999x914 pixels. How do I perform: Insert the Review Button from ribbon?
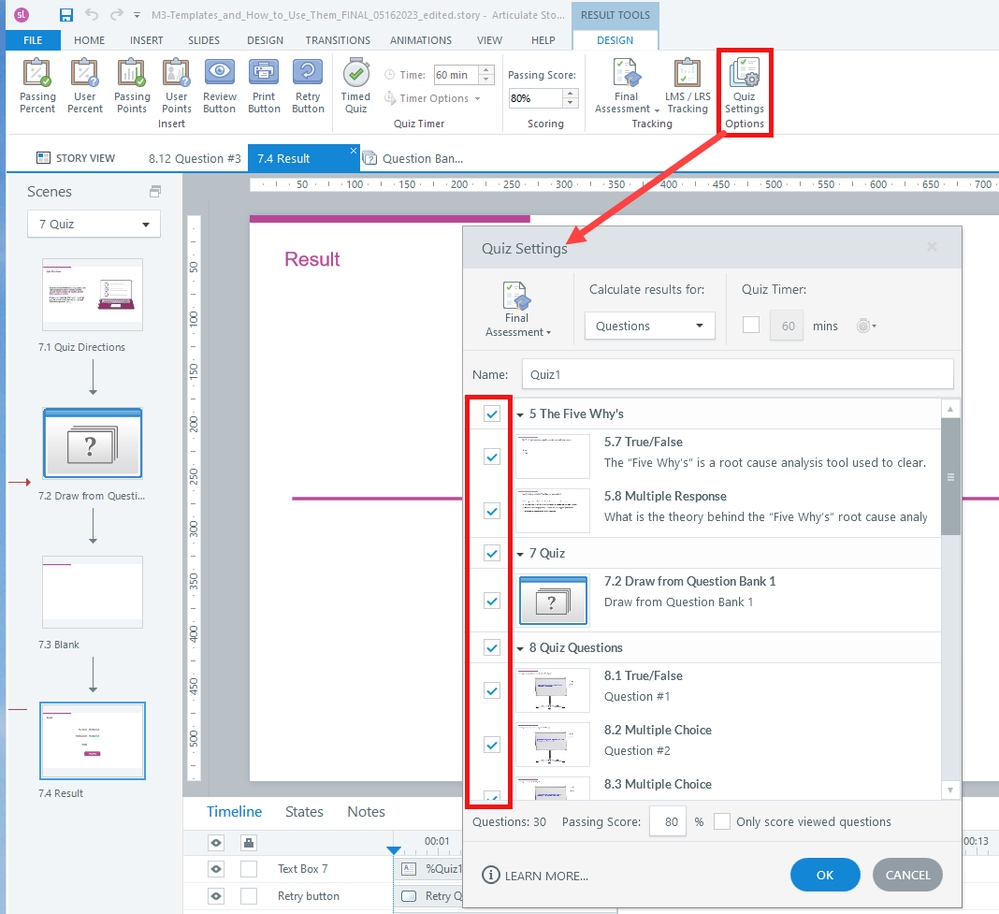[x=220, y=87]
